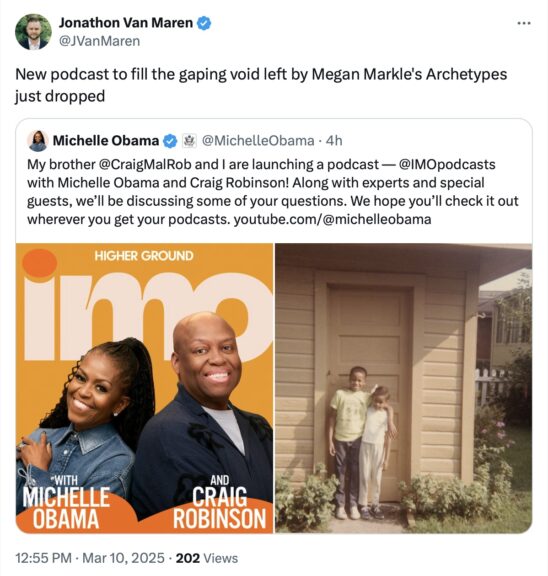The width and height of the screenshot is (548, 576).
Task: Click the 4h timestamp on quoted tweet
Action: click(x=334, y=141)
